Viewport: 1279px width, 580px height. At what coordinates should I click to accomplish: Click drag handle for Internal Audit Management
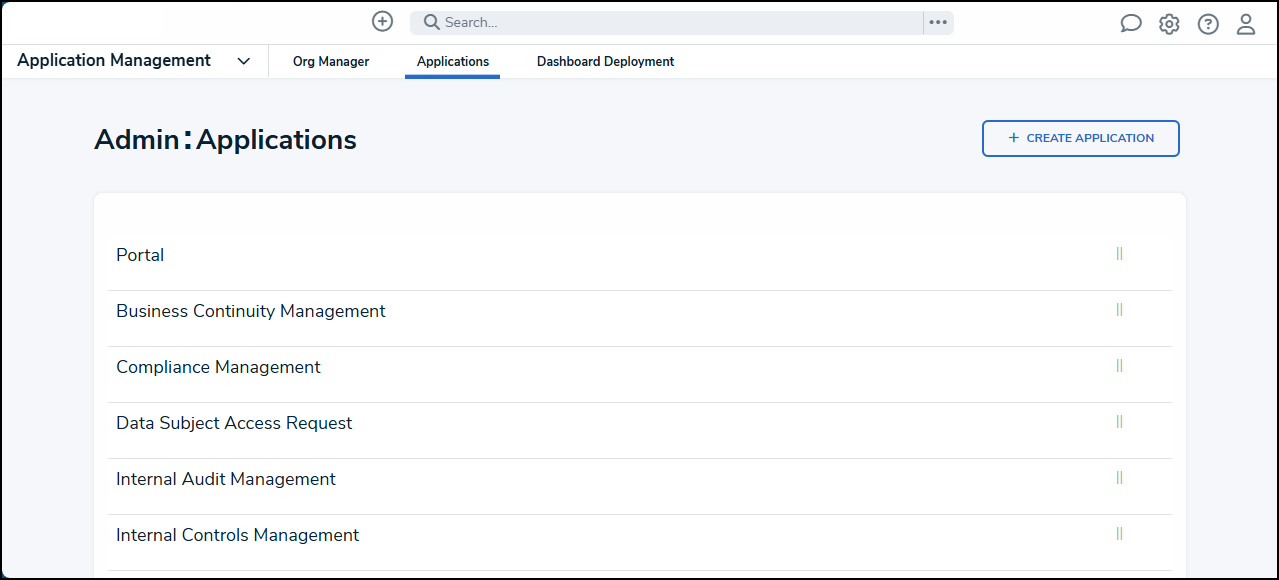[x=1120, y=478]
